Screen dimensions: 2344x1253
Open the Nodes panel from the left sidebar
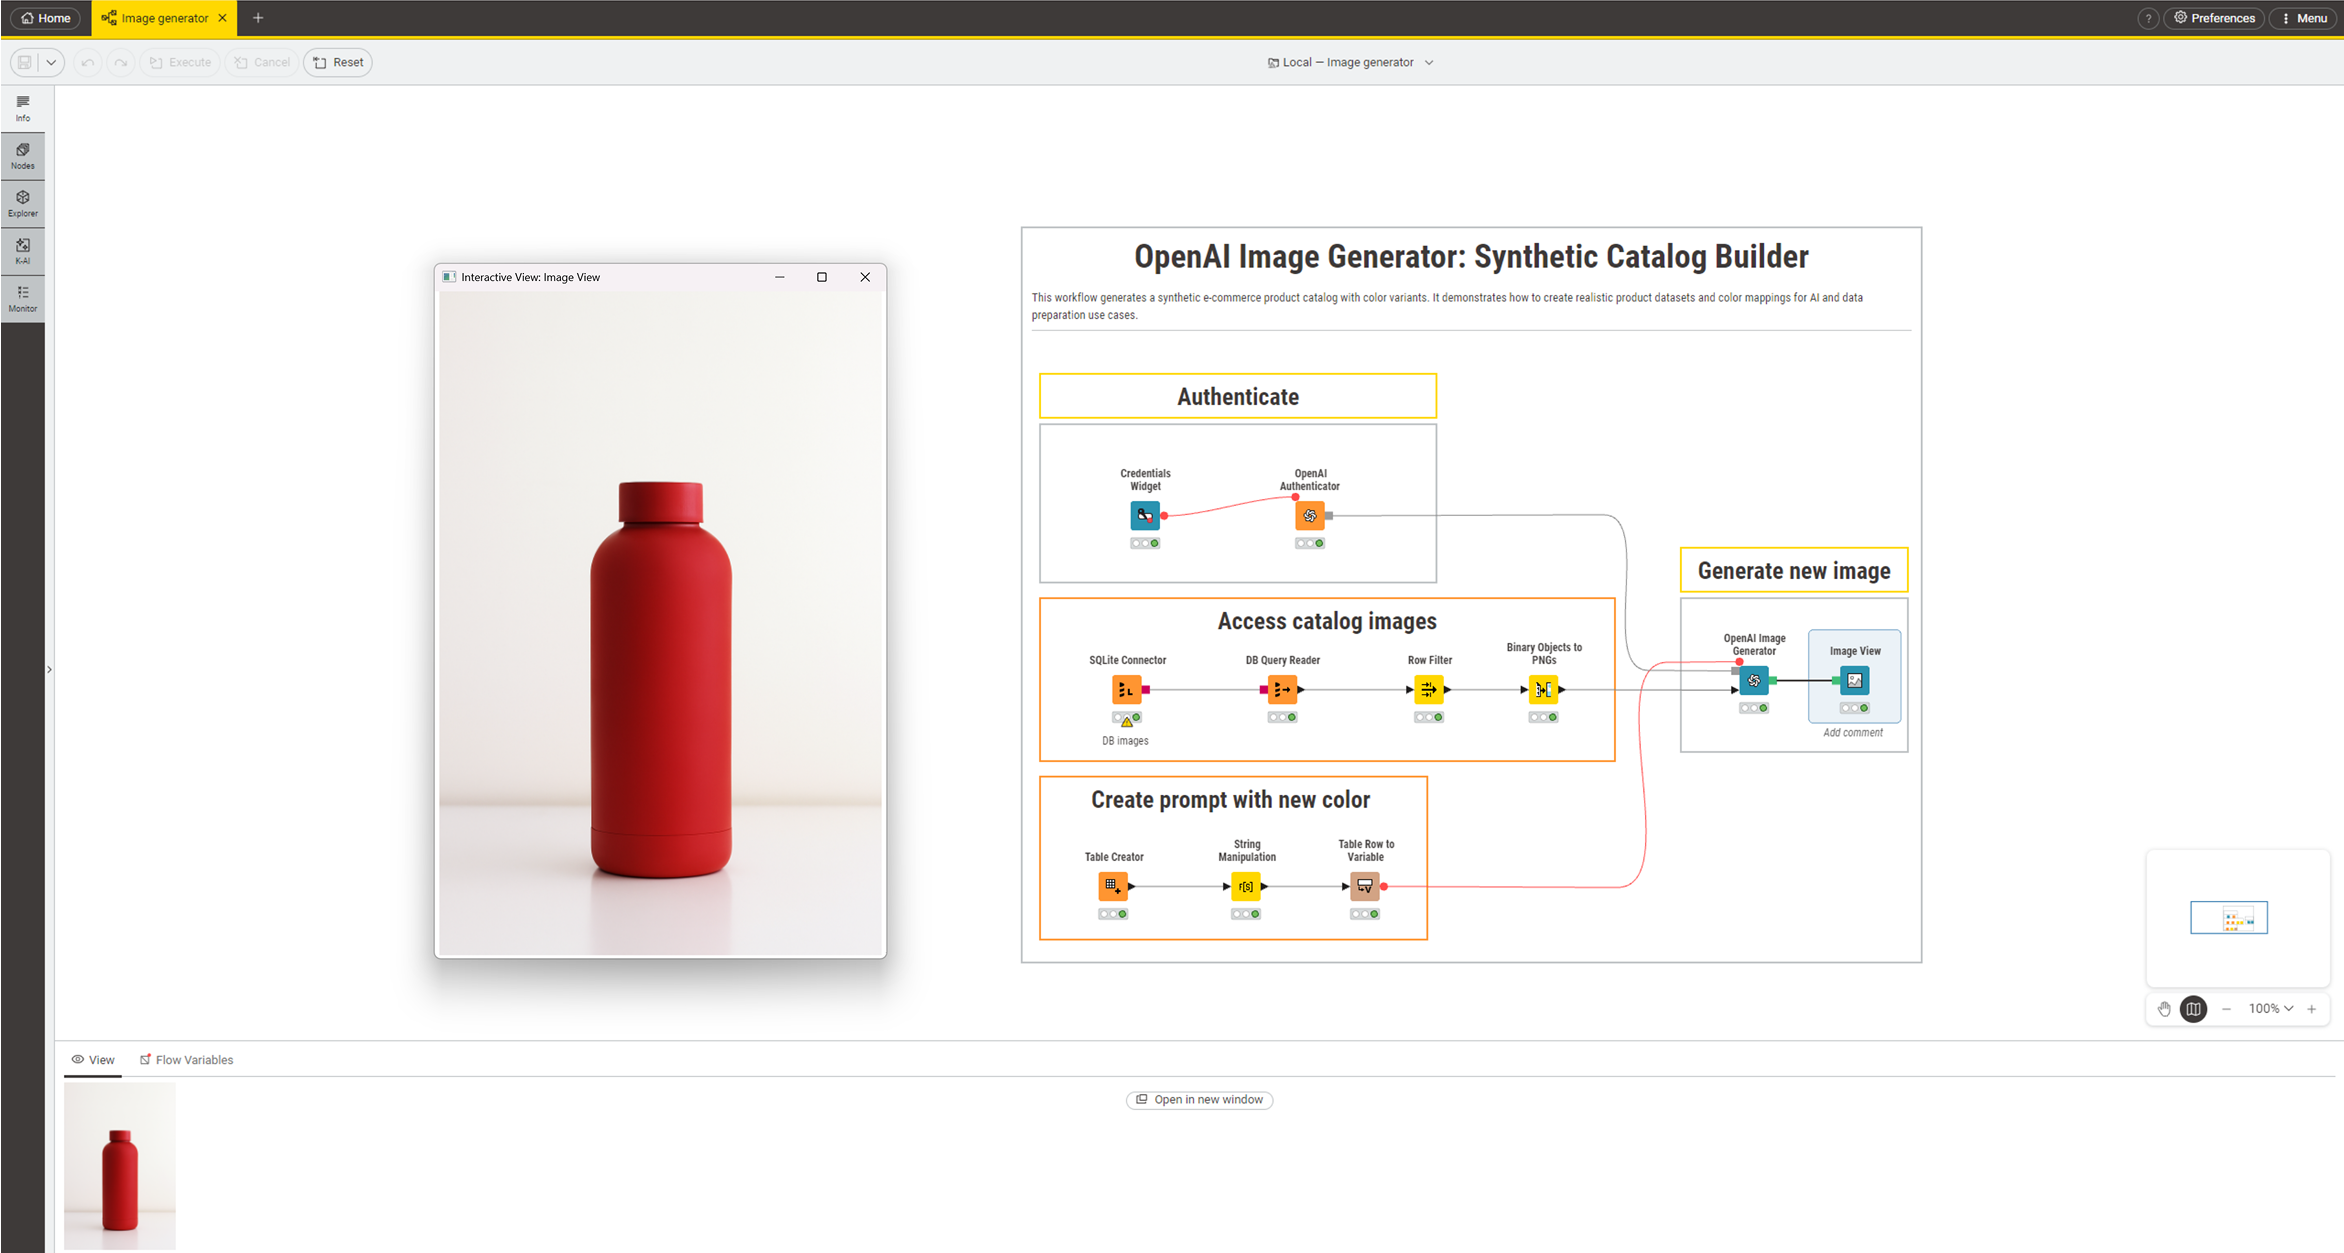click(22, 155)
